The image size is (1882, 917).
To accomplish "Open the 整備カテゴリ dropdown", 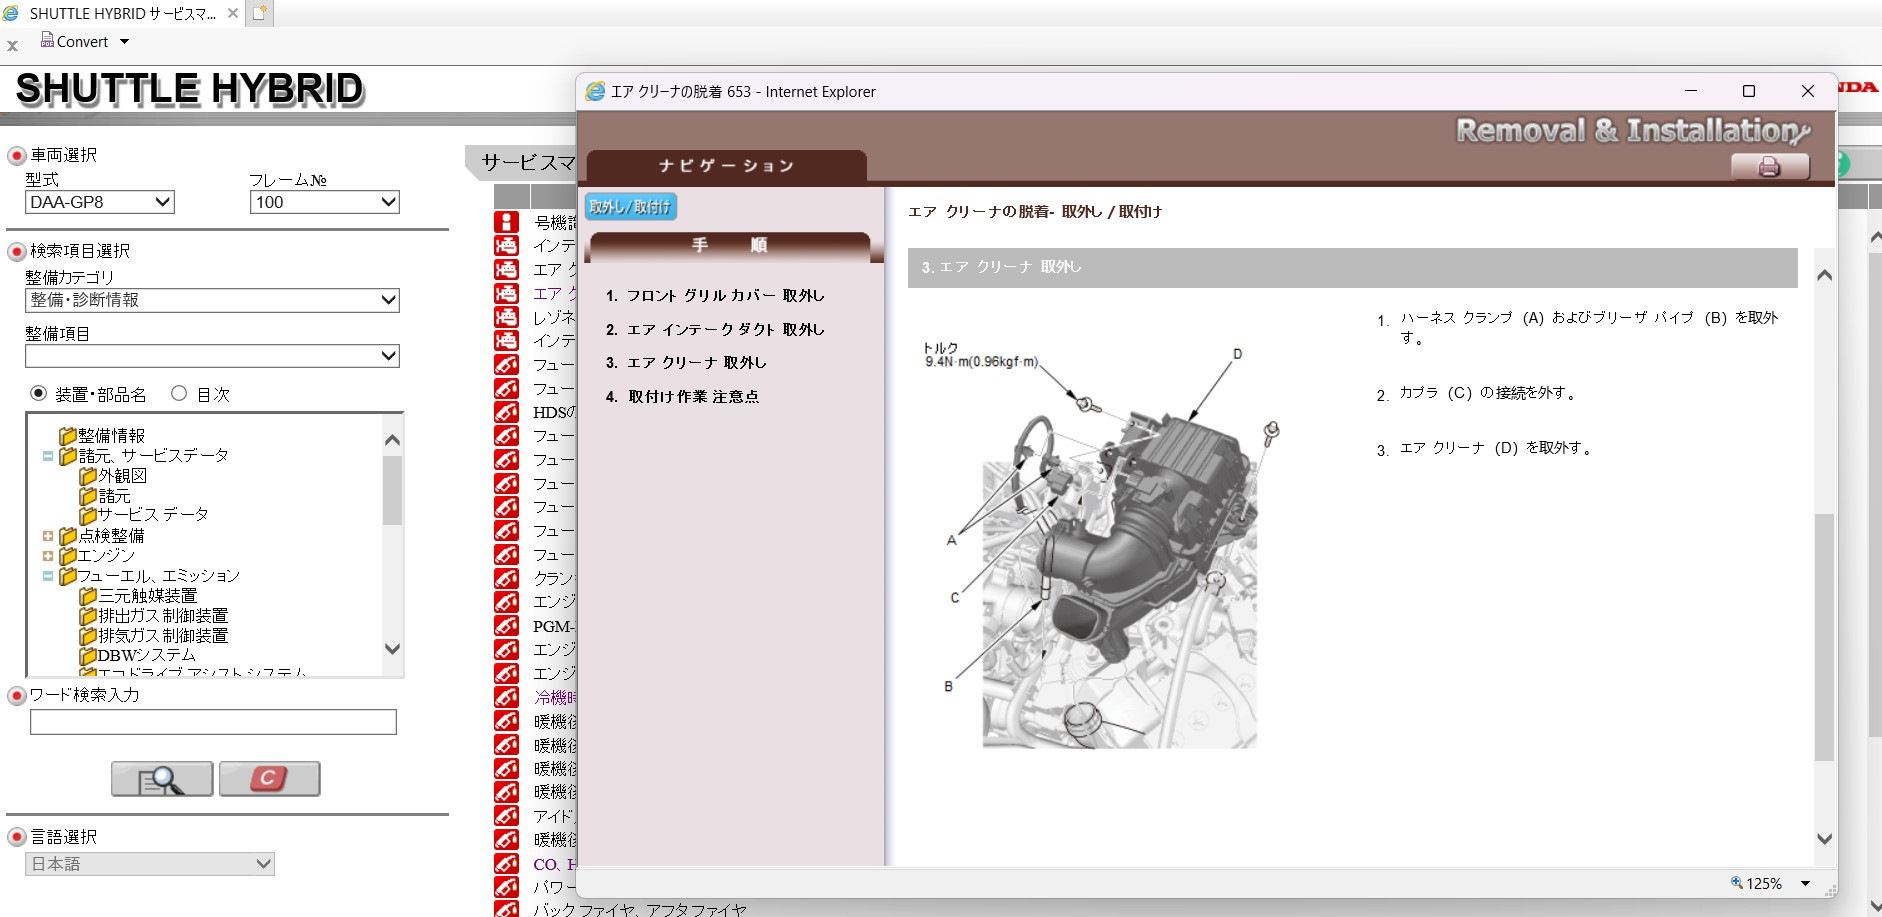I will [212, 300].
